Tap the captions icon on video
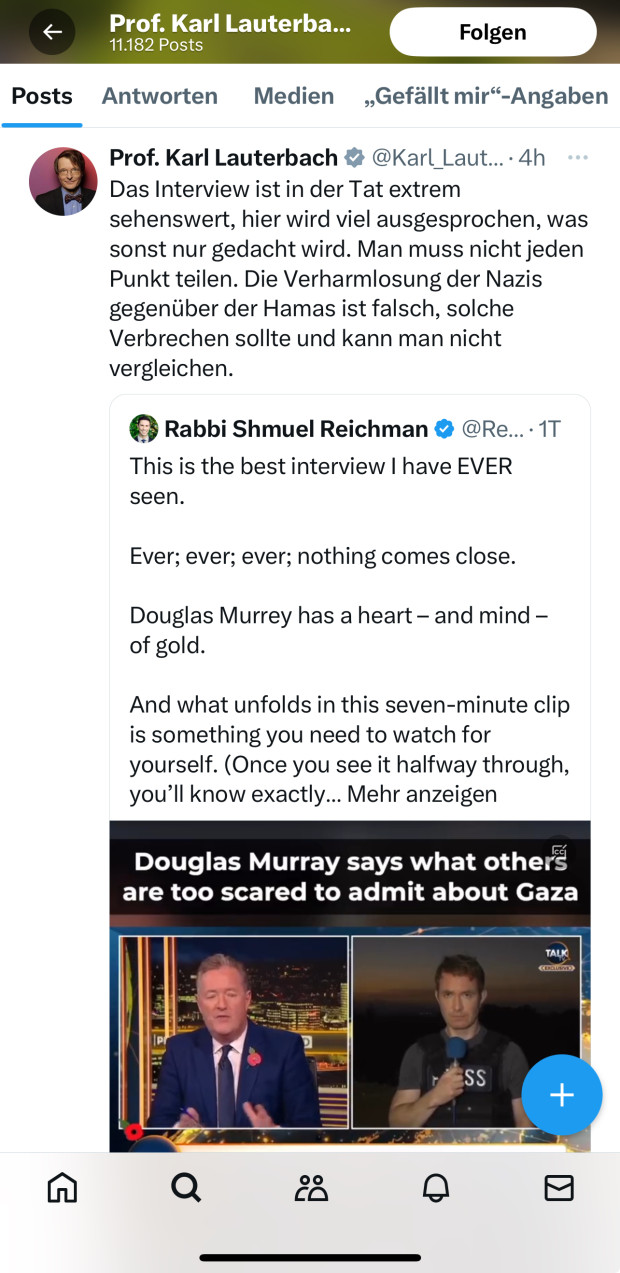 point(559,852)
